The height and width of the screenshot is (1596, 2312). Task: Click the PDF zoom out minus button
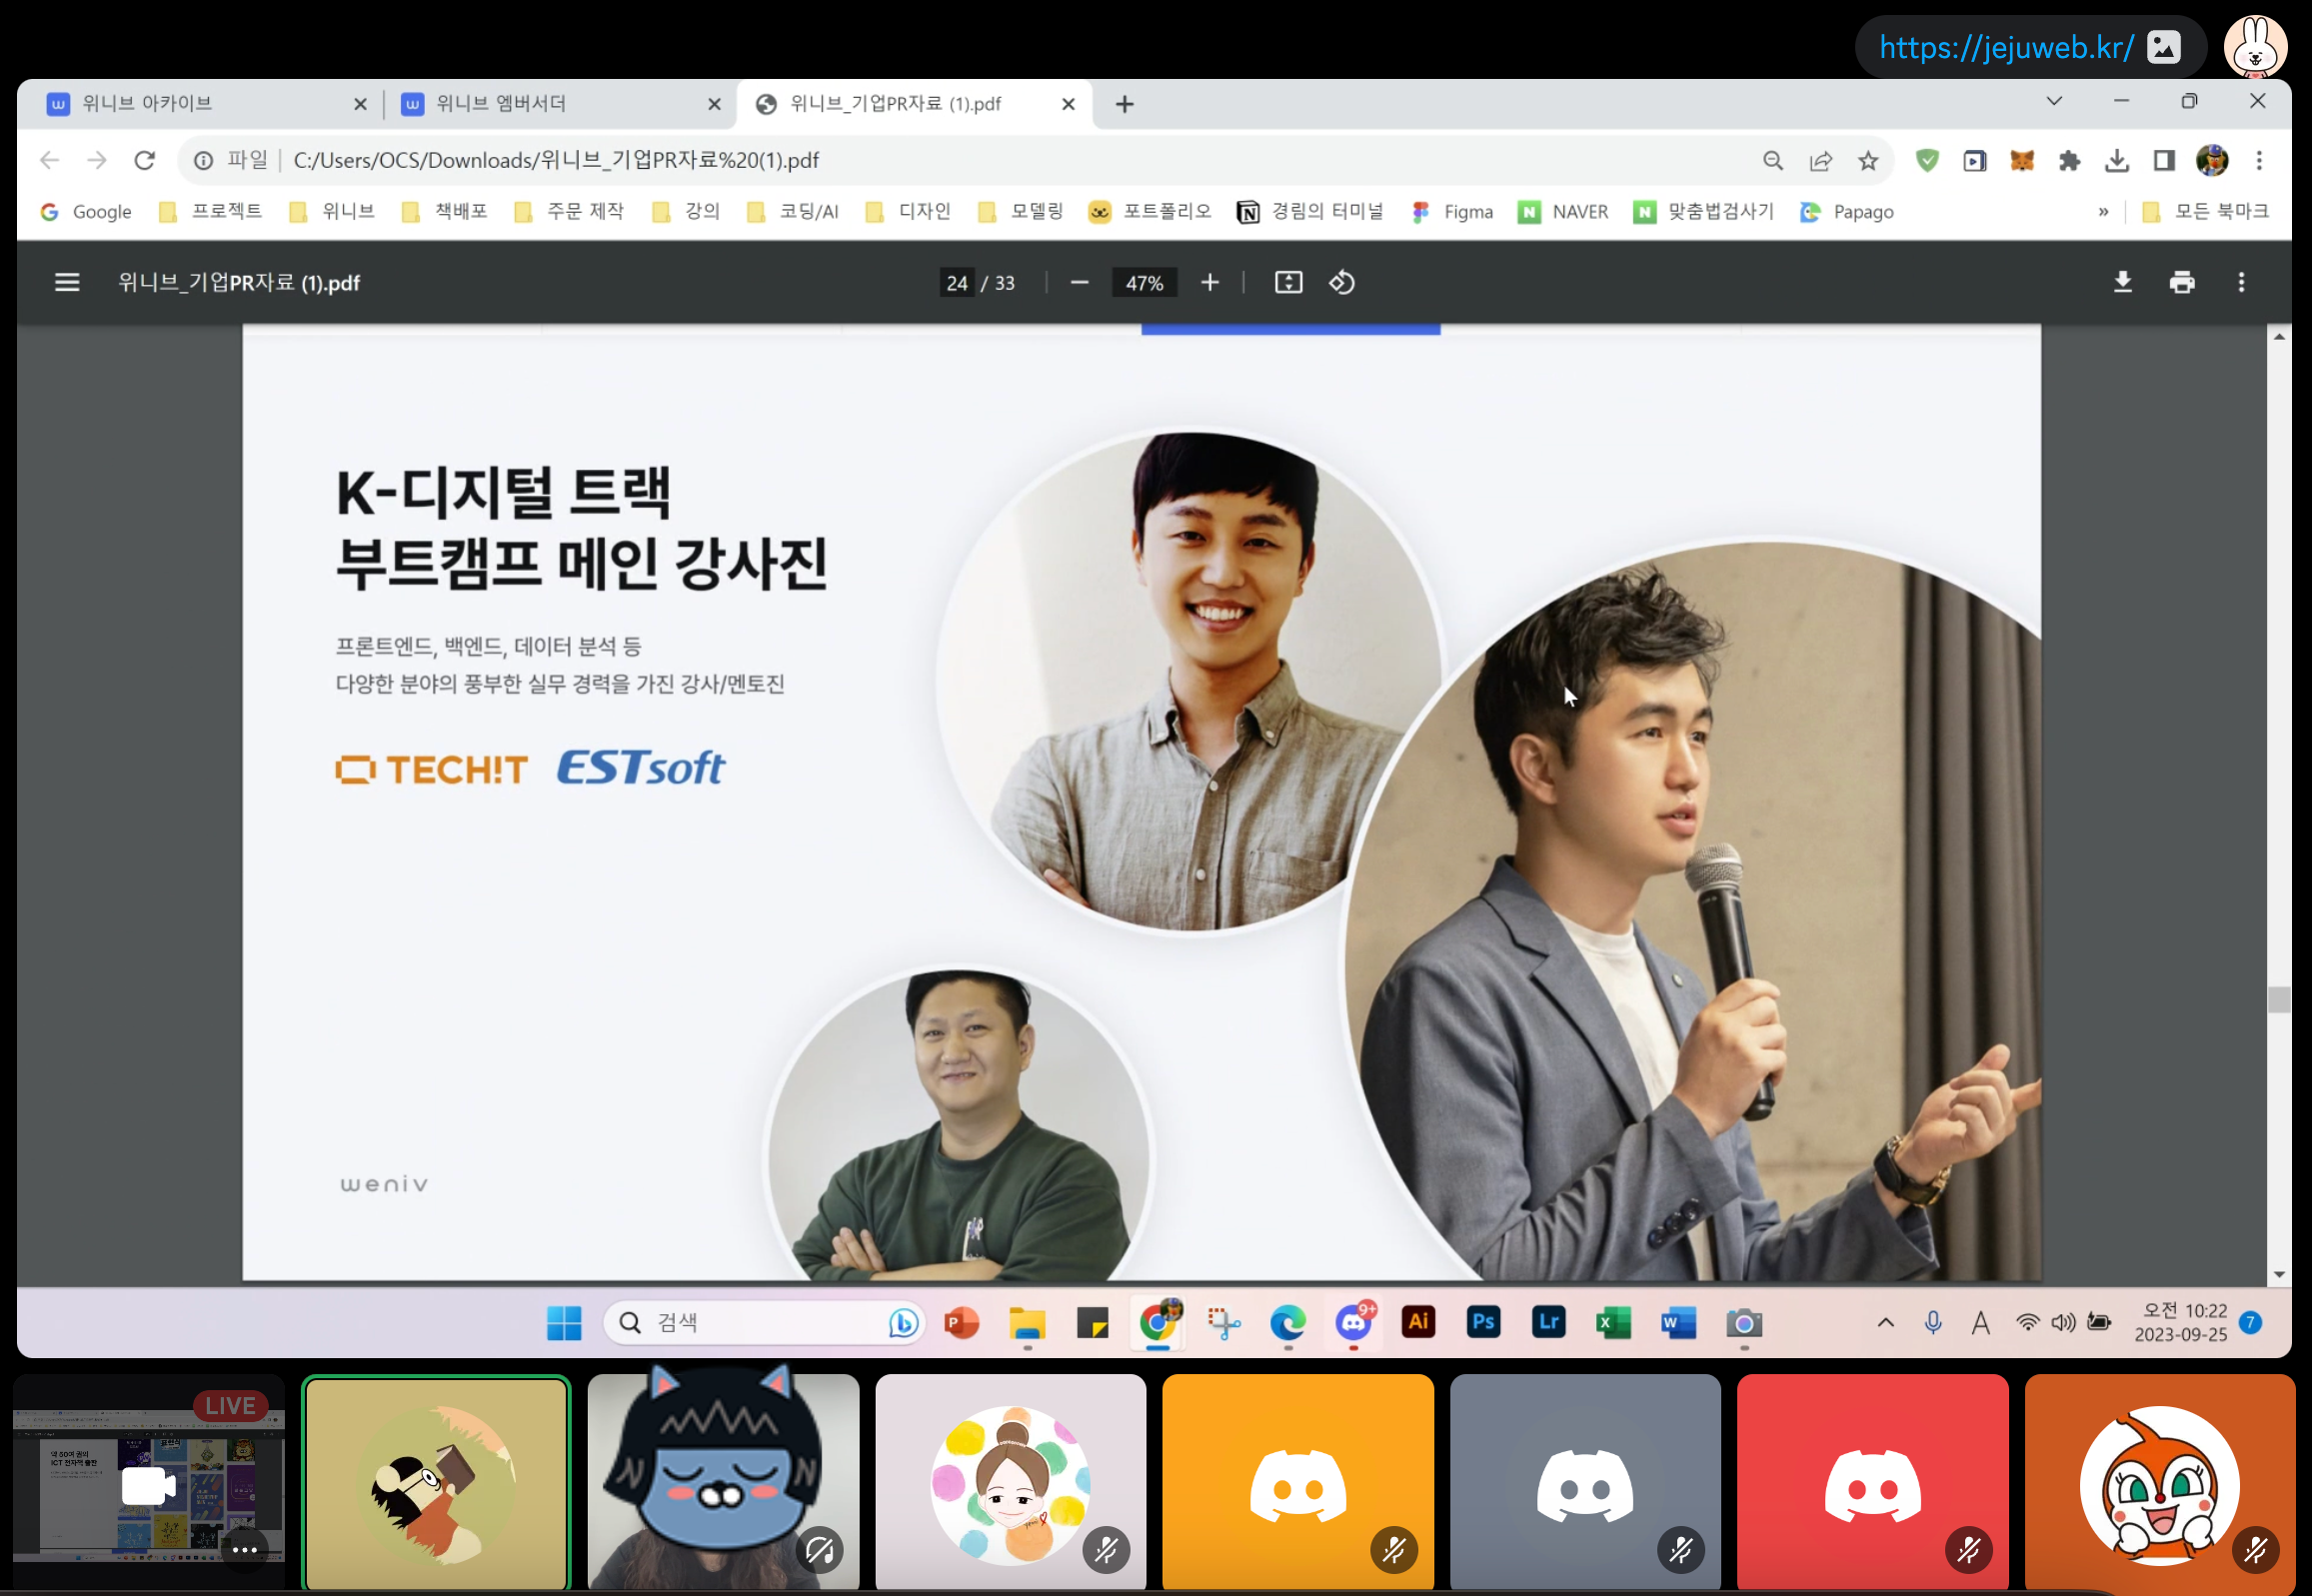[1079, 283]
